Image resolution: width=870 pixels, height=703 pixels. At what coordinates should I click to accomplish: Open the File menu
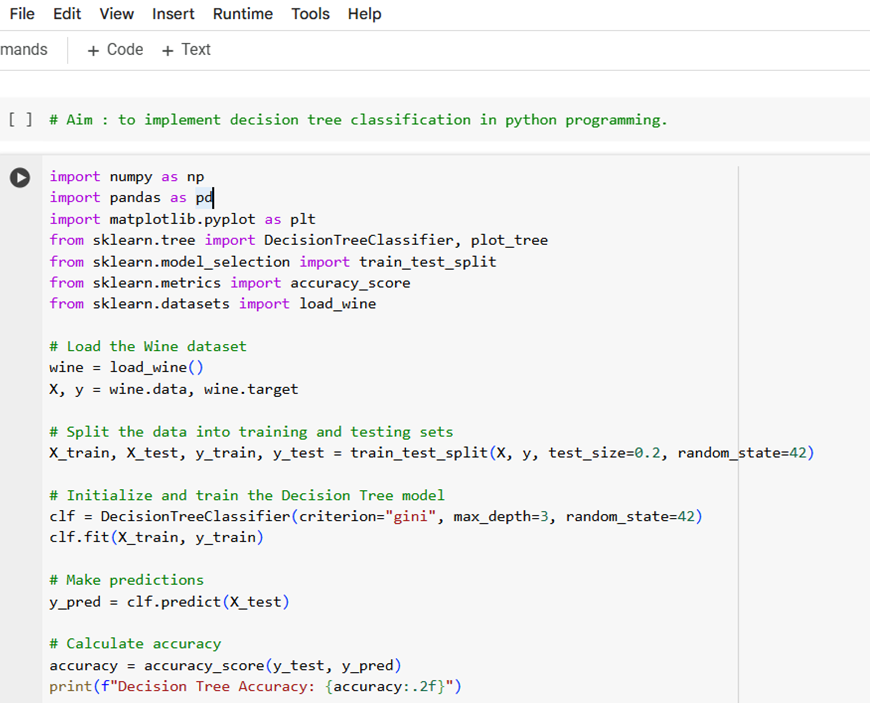point(22,14)
